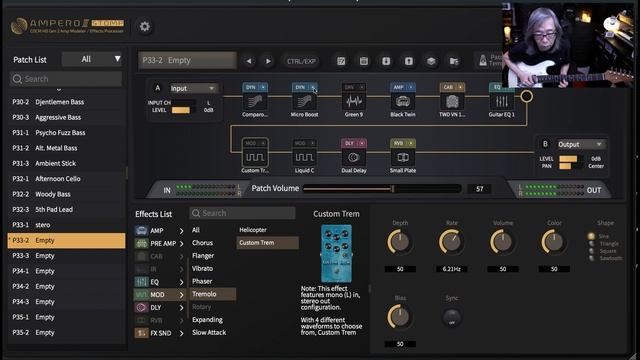The width and height of the screenshot is (640, 360).
Task: Choose Chorus in modulation subcategories
Action: [x=202, y=242]
